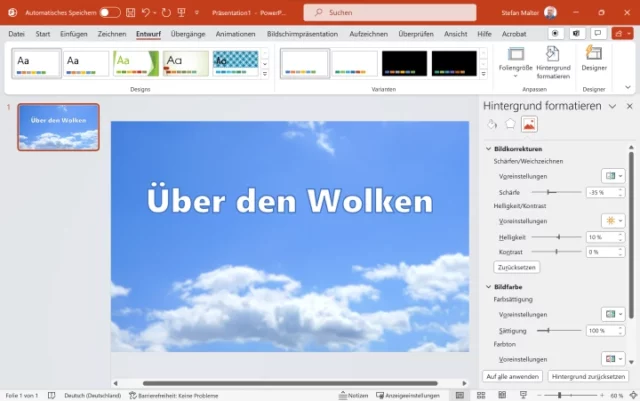The width and height of the screenshot is (640, 401).
Task: Open Farbton Voreinstellungen dropdown
Action: [613, 359]
